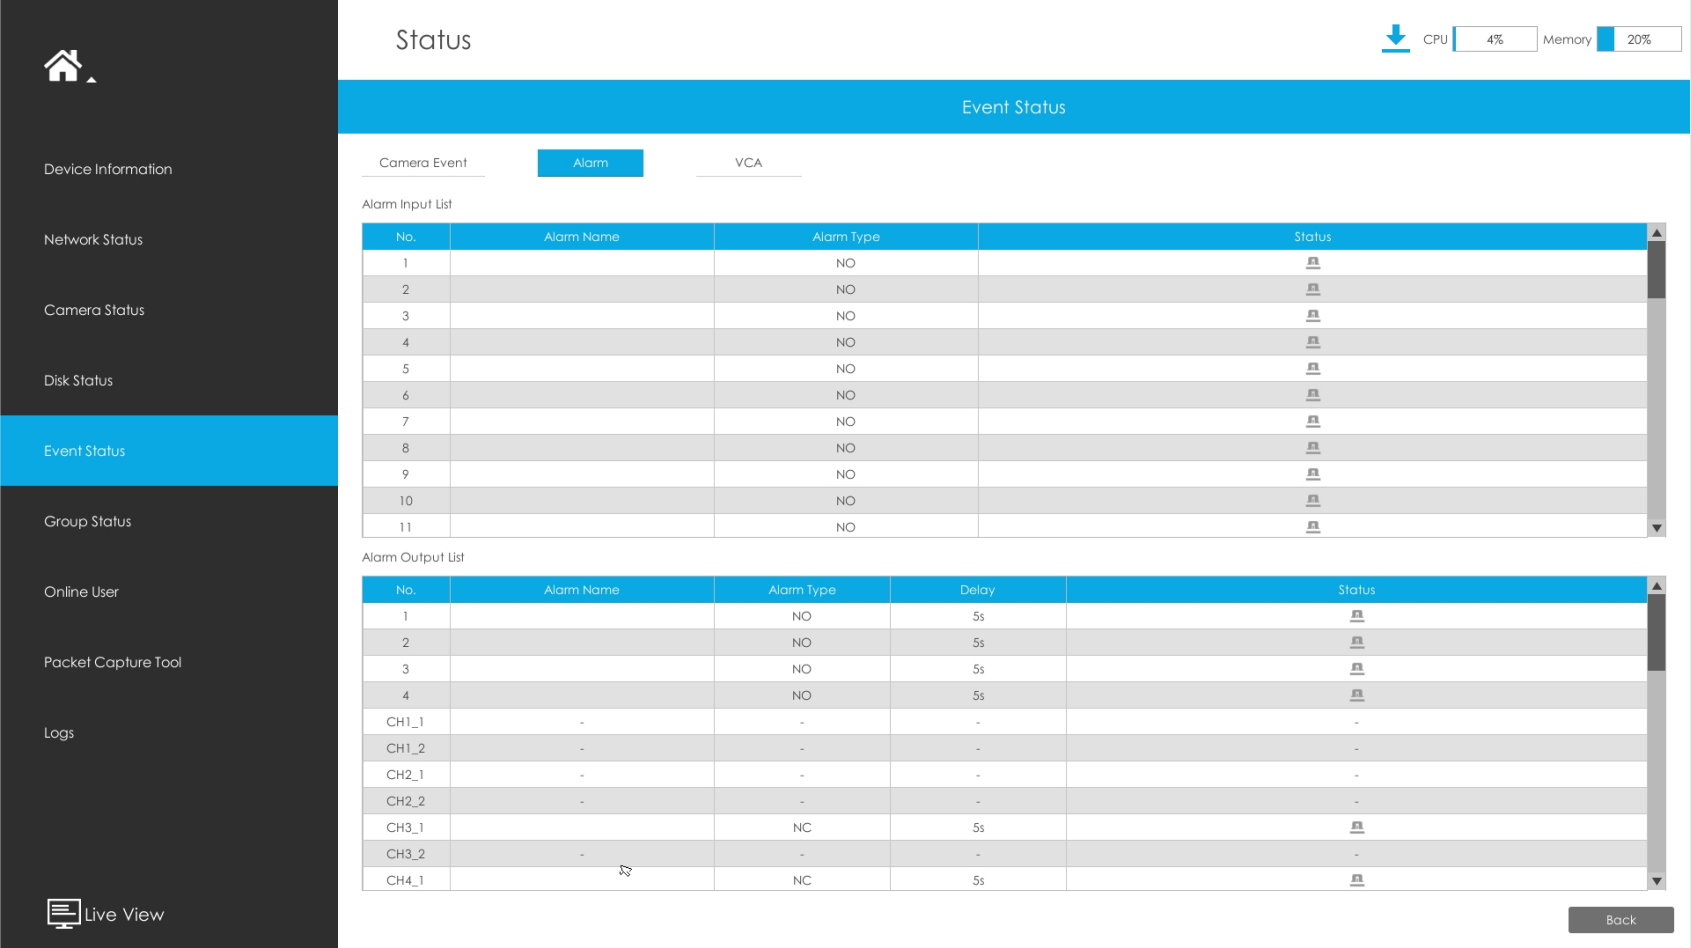Click Live View text link
This screenshot has height=948, width=1691.
pos(124,914)
